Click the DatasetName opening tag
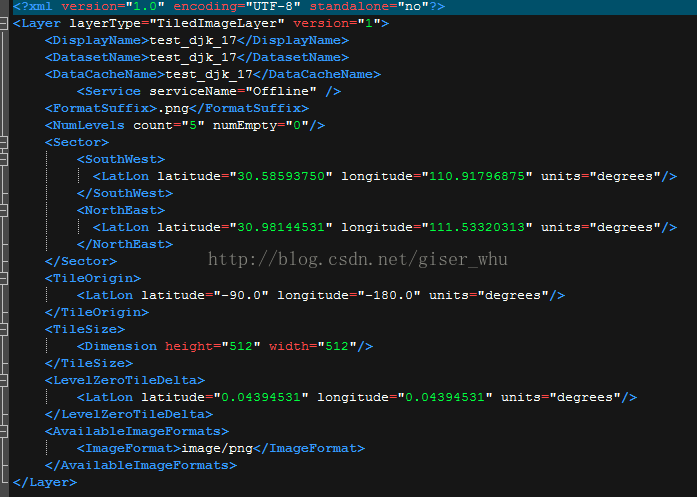The image size is (697, 497). (x=97, y=57)
